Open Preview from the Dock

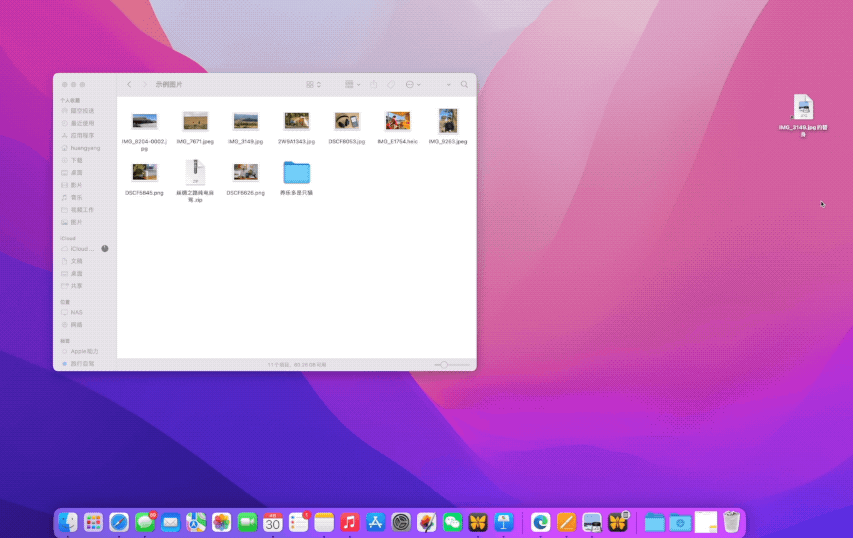coord(592,522)
